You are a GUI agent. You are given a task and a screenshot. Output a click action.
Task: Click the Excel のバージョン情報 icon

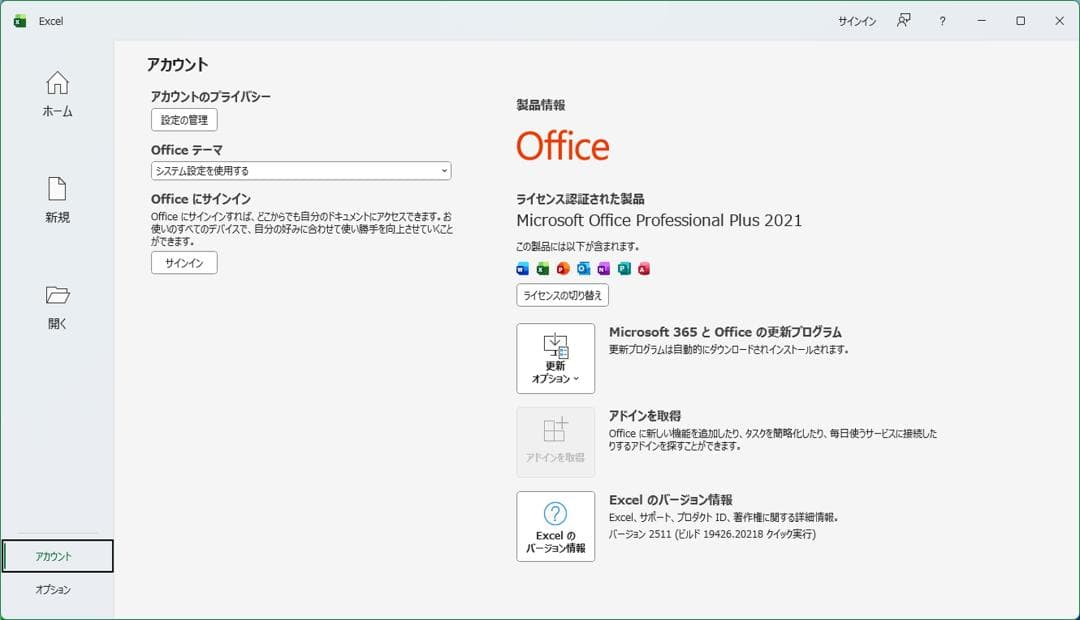coord(555,527)
